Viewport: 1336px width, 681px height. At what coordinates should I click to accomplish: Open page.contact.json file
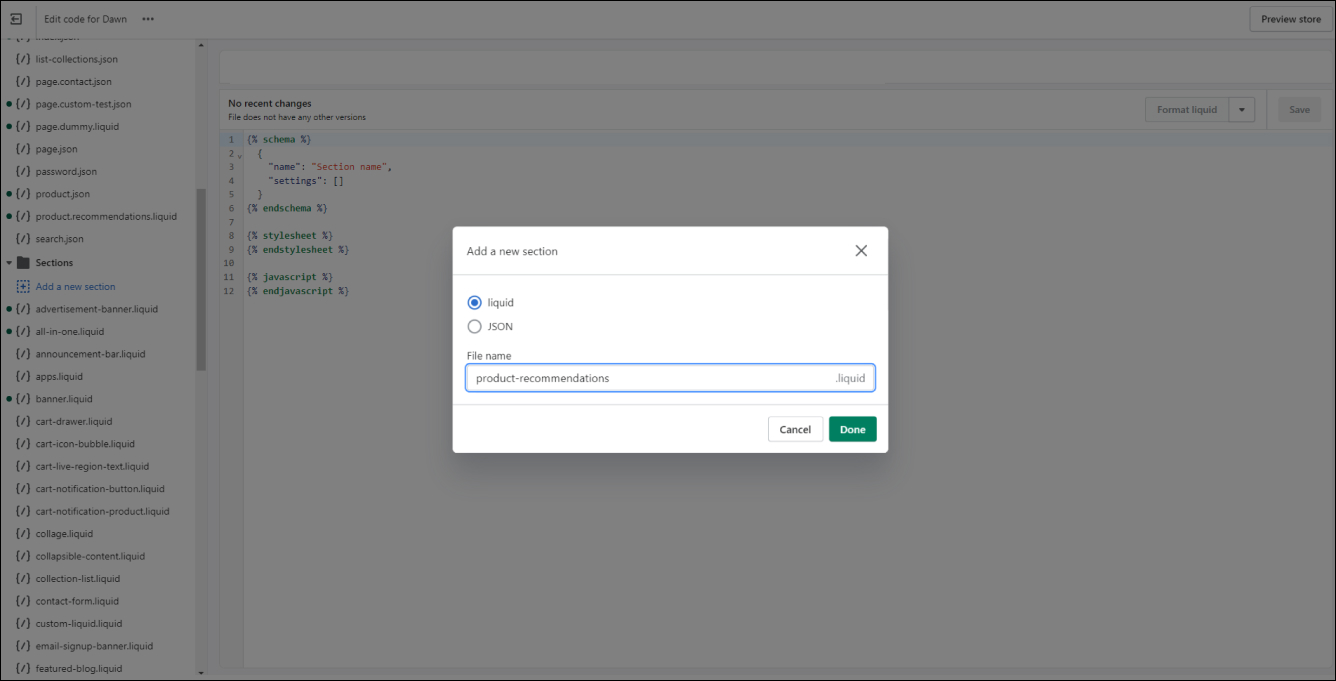(73, 82)
